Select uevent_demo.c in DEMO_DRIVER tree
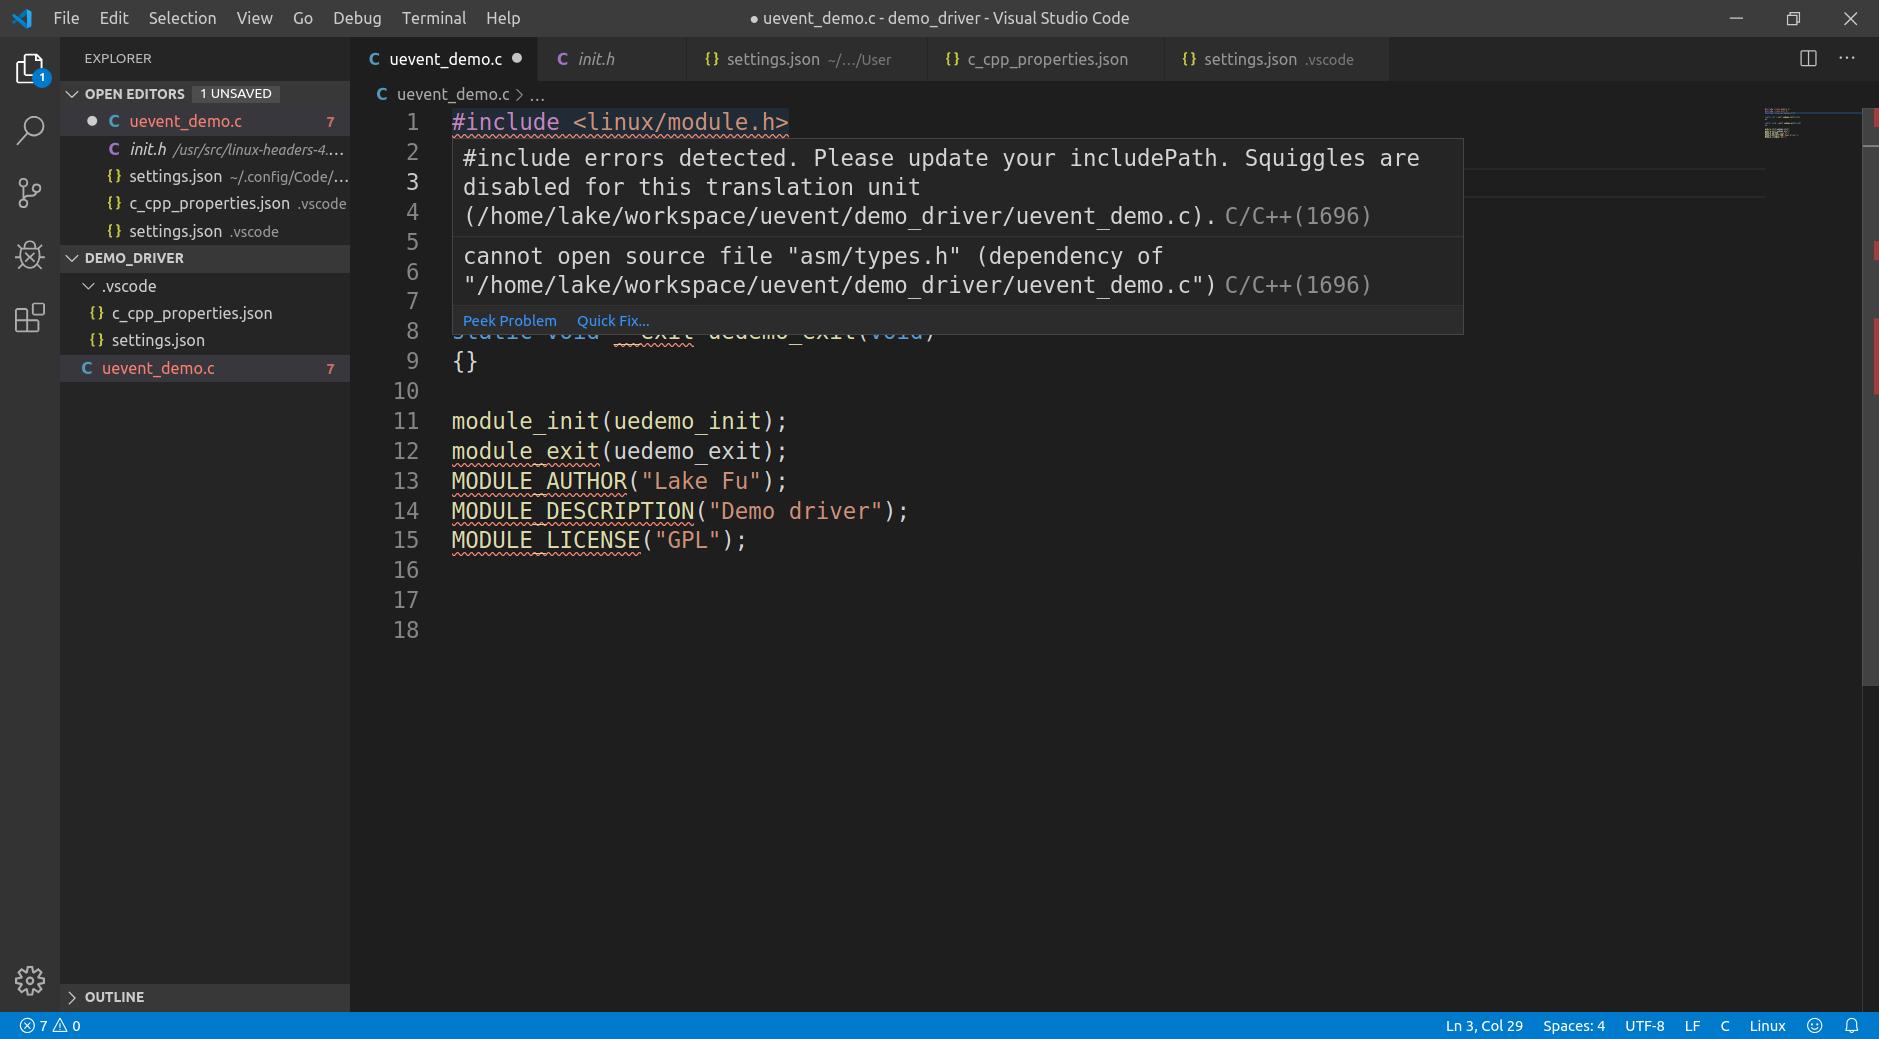 coord(205,368)
